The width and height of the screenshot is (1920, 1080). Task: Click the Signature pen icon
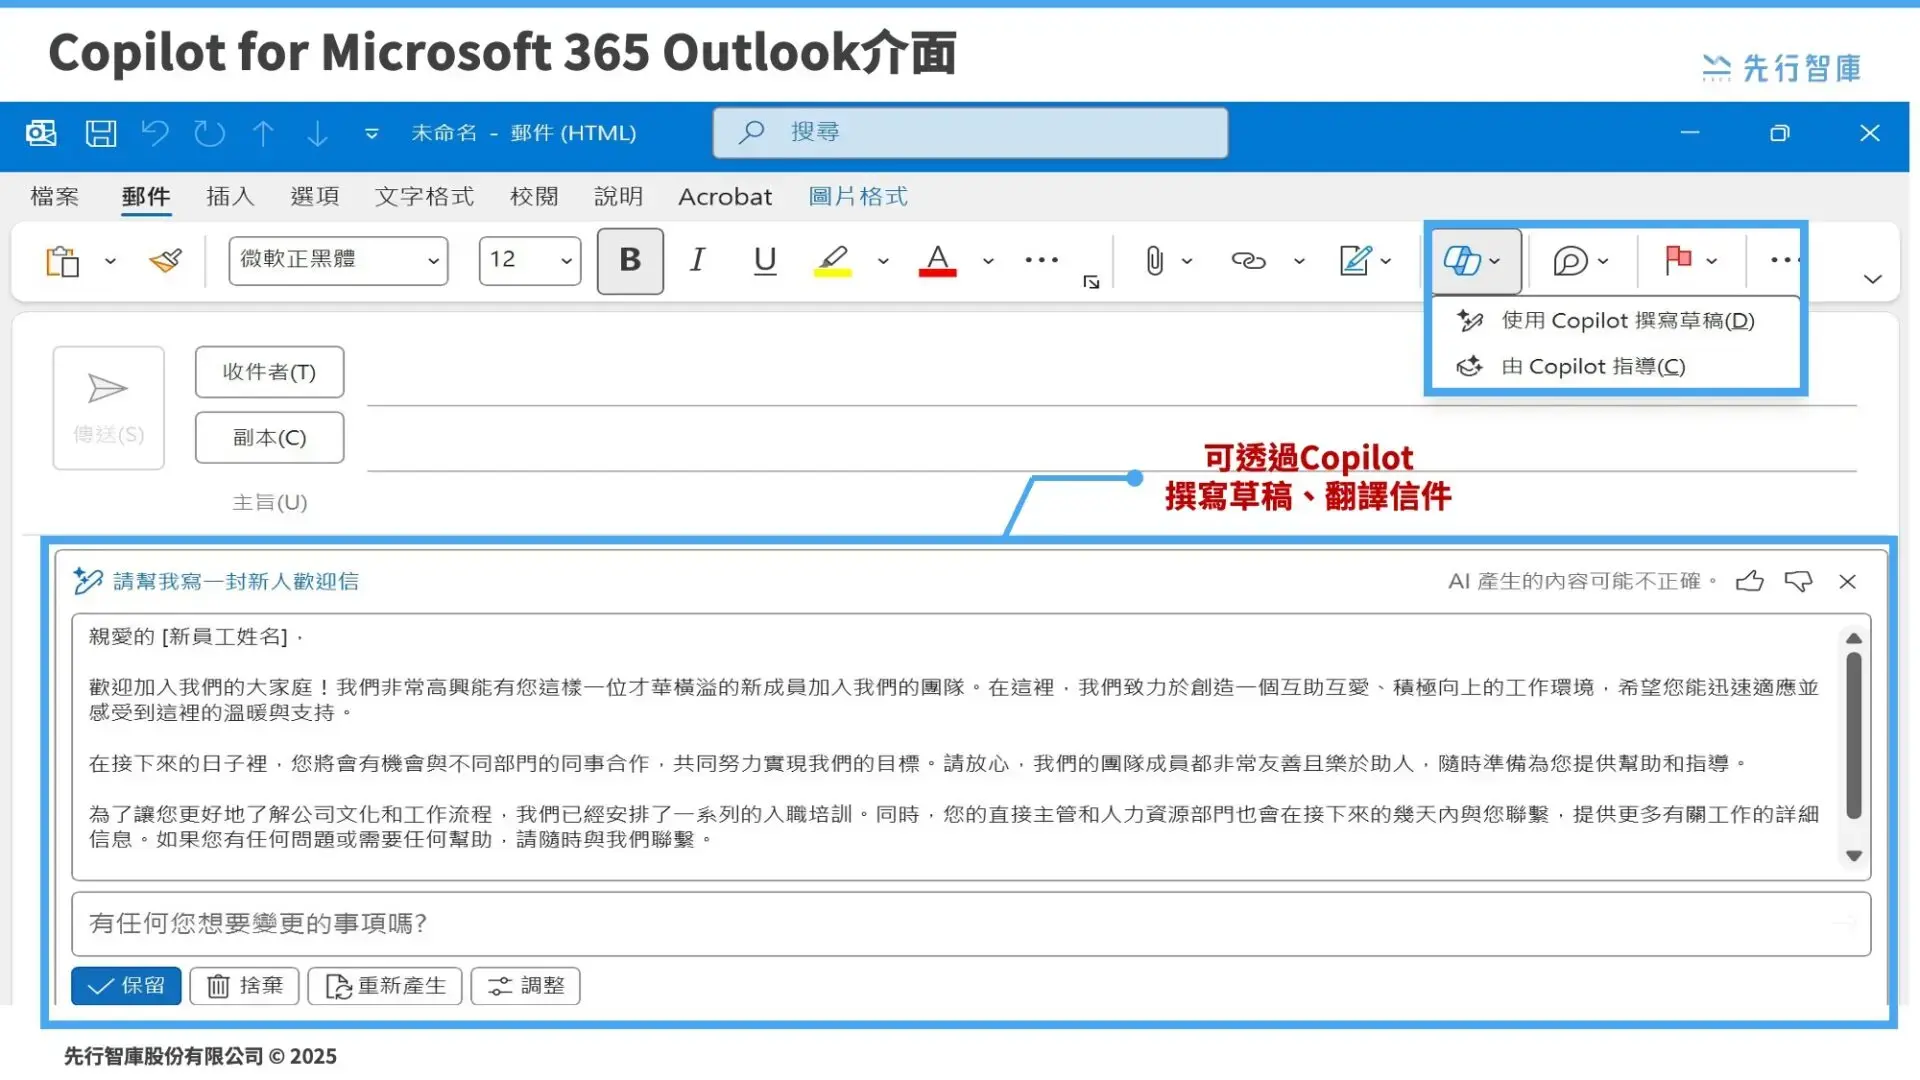tap(1355, 261)
